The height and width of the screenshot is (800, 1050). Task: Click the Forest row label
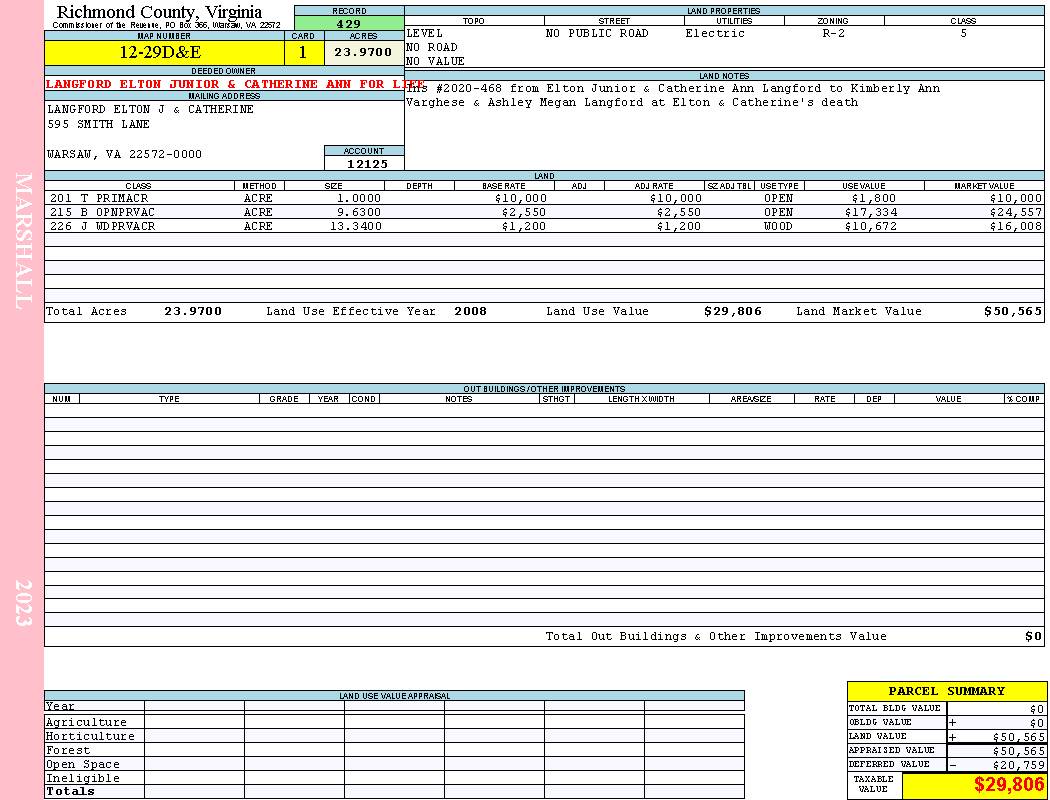pyautogui.click(x=68, y=750)
